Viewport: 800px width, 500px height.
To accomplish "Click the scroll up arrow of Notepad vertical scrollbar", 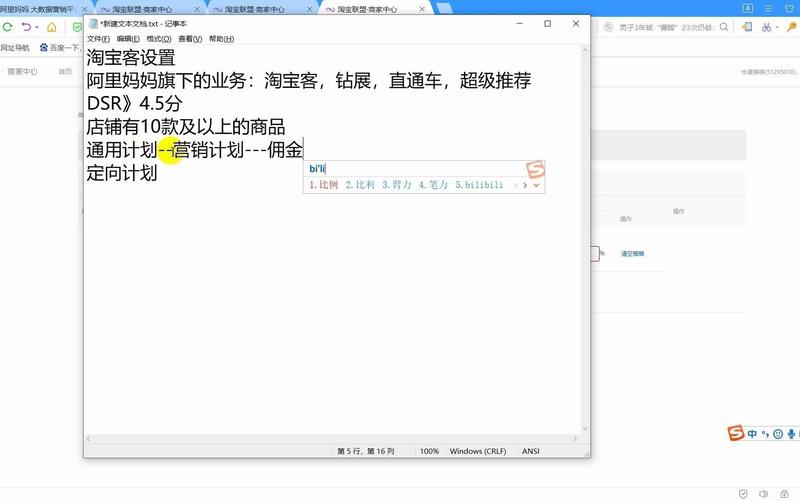I will [x=585, y=50].
